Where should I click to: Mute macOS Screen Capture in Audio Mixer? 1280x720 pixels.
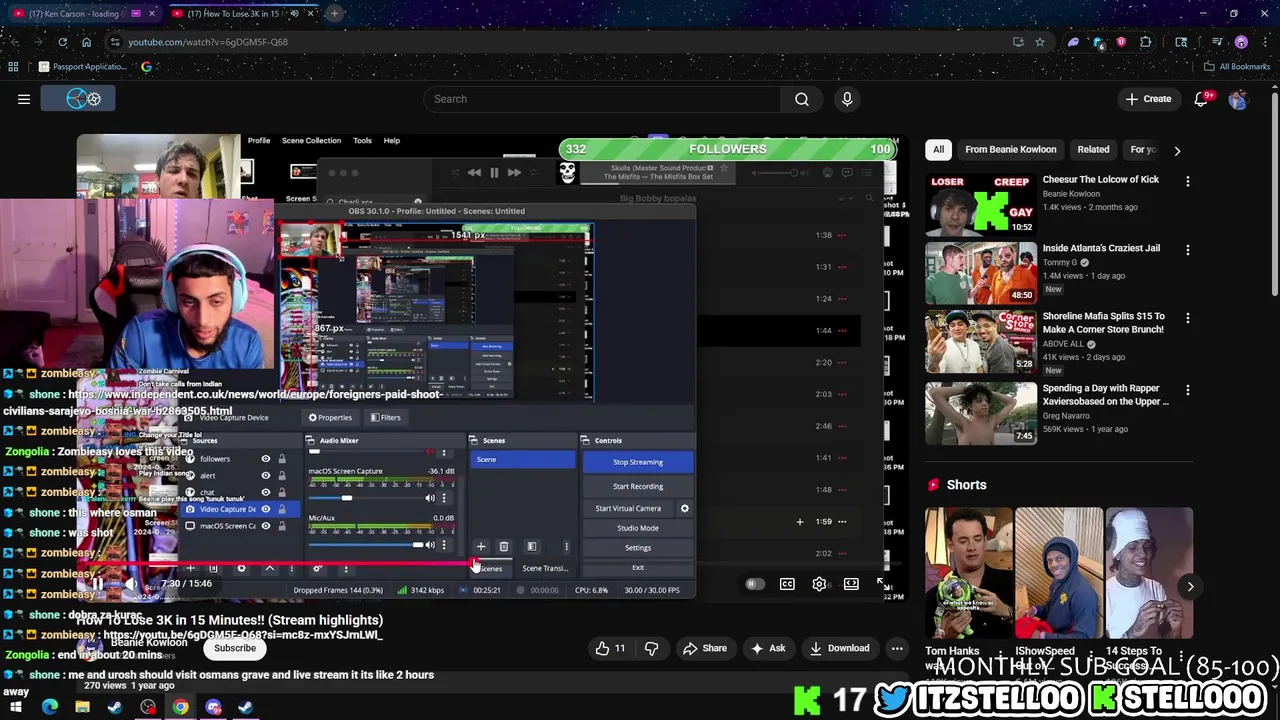point(431,498)
